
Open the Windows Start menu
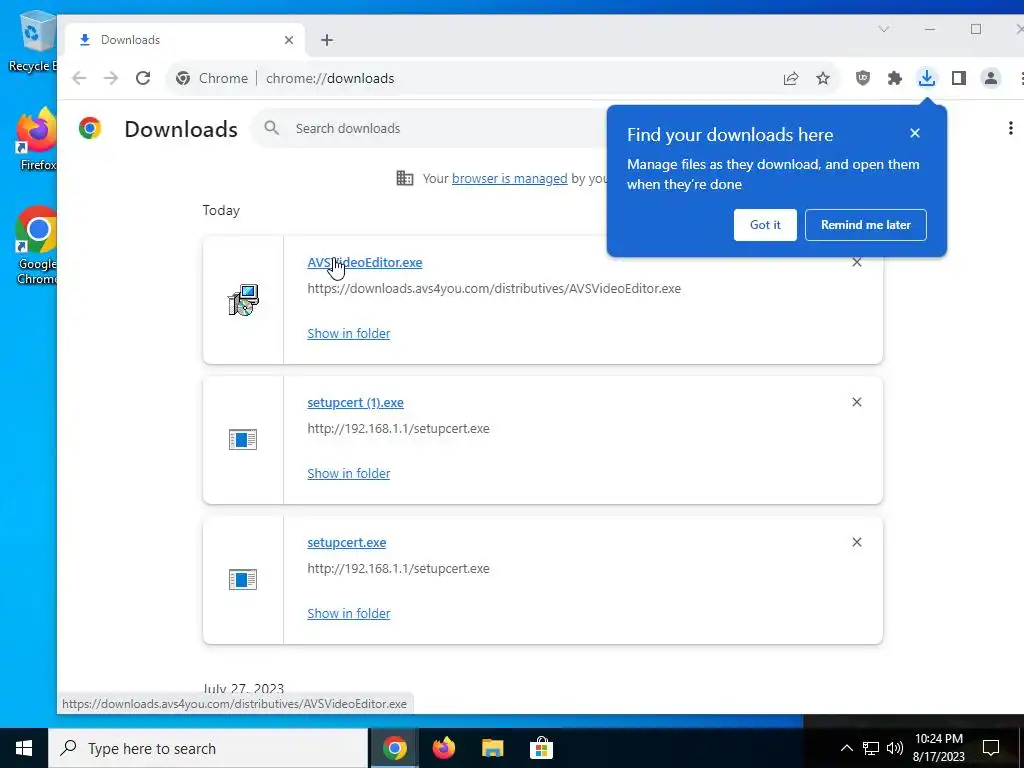pyautogui.click(x=24, y=748)
